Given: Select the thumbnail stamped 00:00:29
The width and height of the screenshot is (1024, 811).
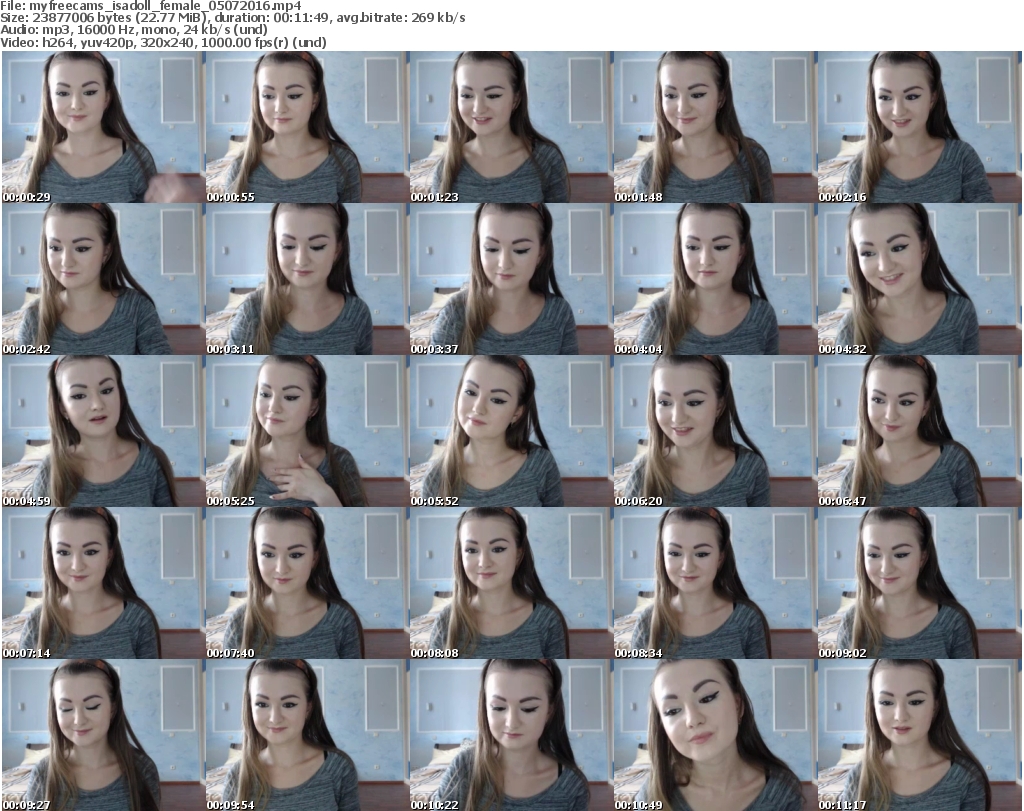Looking at the screenshot, I should 103,127.
